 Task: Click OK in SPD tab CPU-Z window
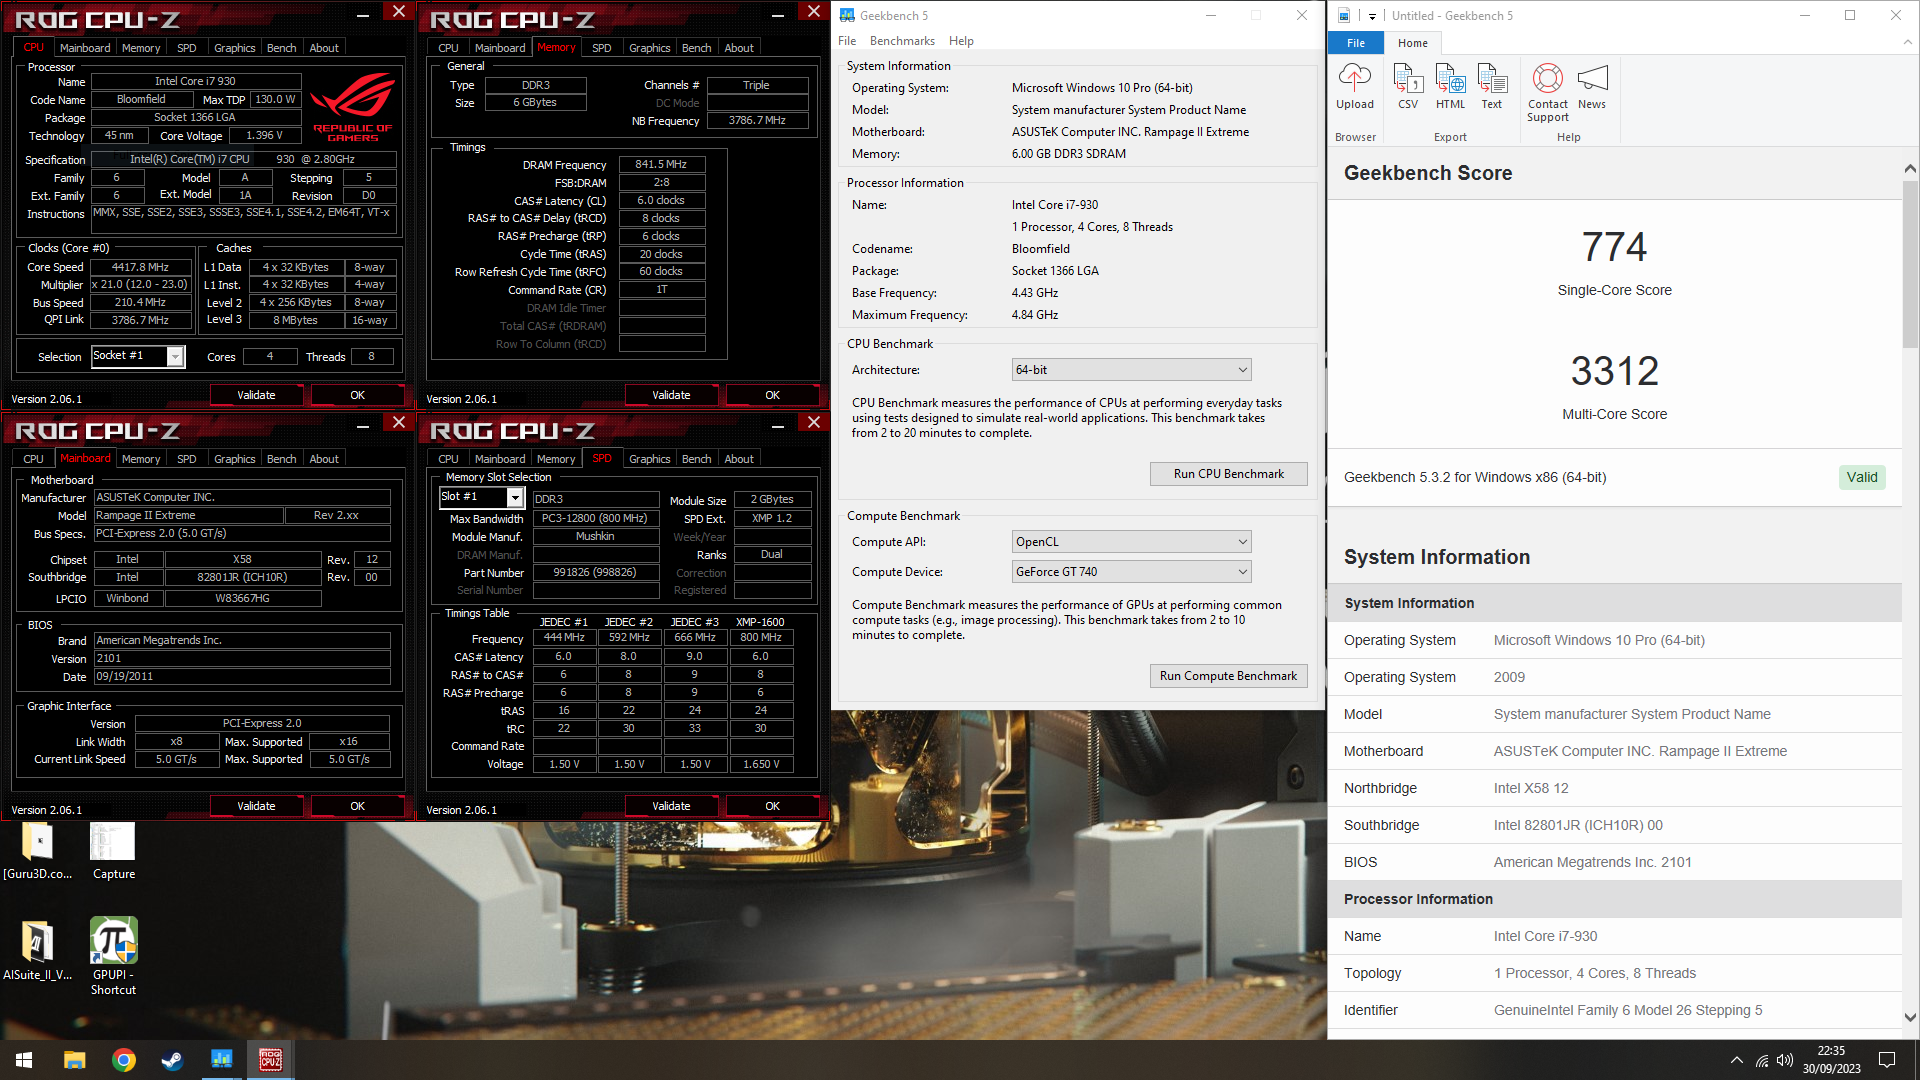772,806
